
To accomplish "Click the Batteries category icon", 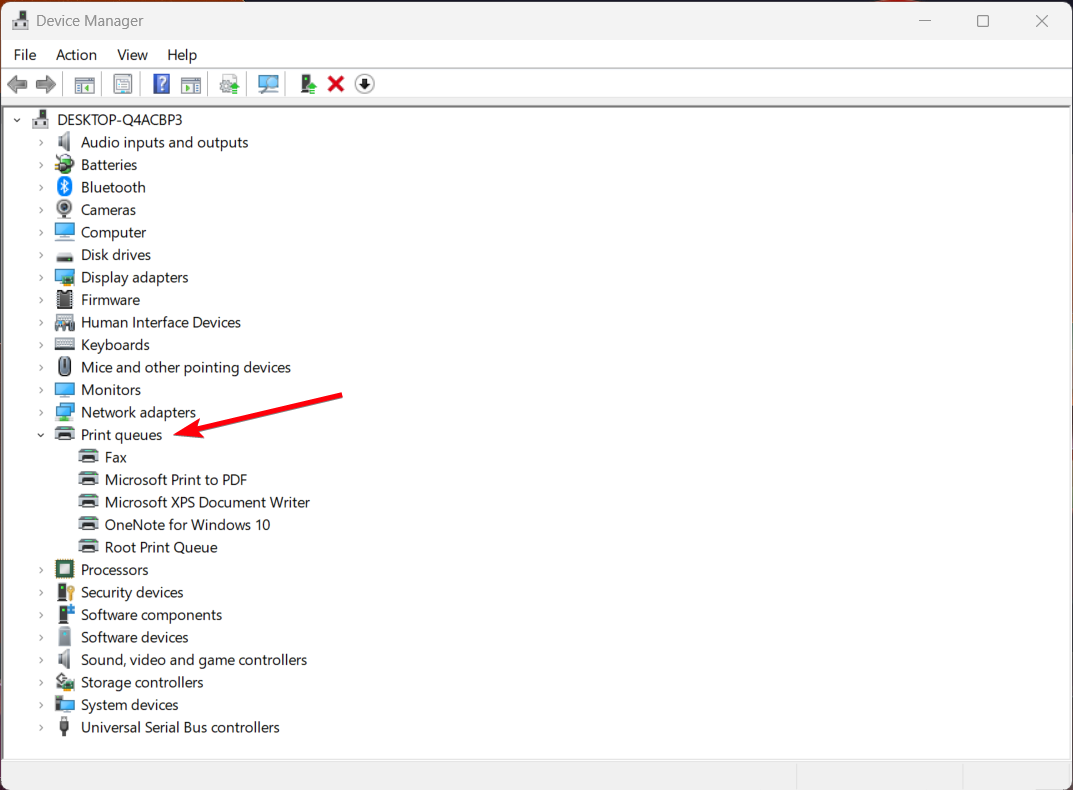I will (x=64, y=164).
